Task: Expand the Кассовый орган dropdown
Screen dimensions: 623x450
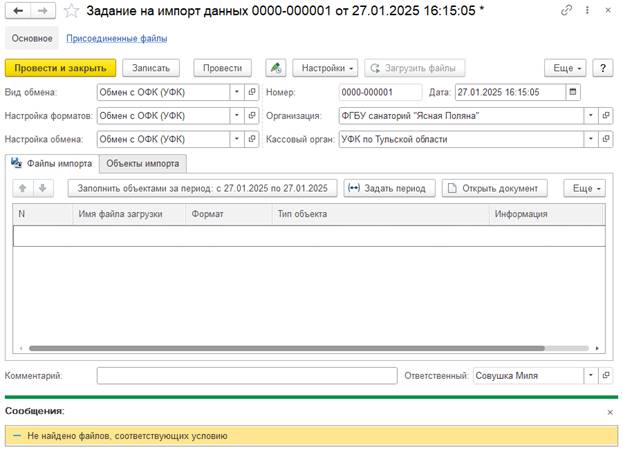Action: tap(591, 139)
